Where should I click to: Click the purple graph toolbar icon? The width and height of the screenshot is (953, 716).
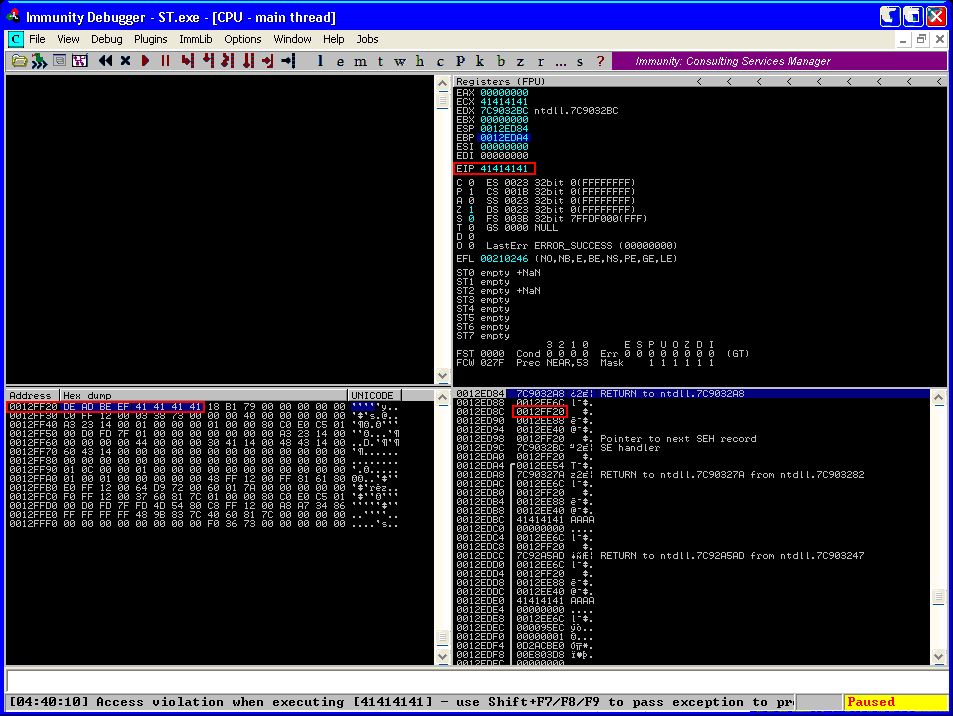(x=80, y=61)
